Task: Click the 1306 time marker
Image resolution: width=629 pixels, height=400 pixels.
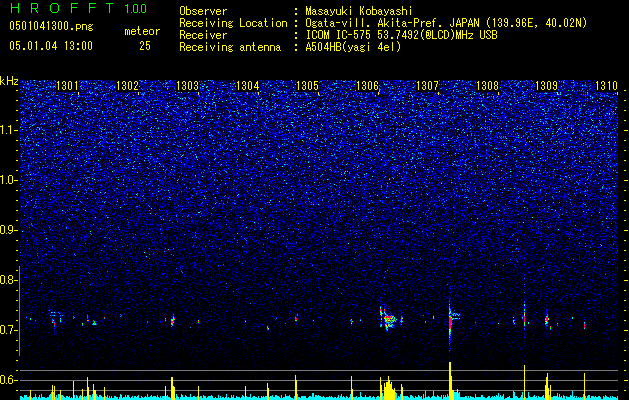Action: pyautogui.click(x=367, y=85)
